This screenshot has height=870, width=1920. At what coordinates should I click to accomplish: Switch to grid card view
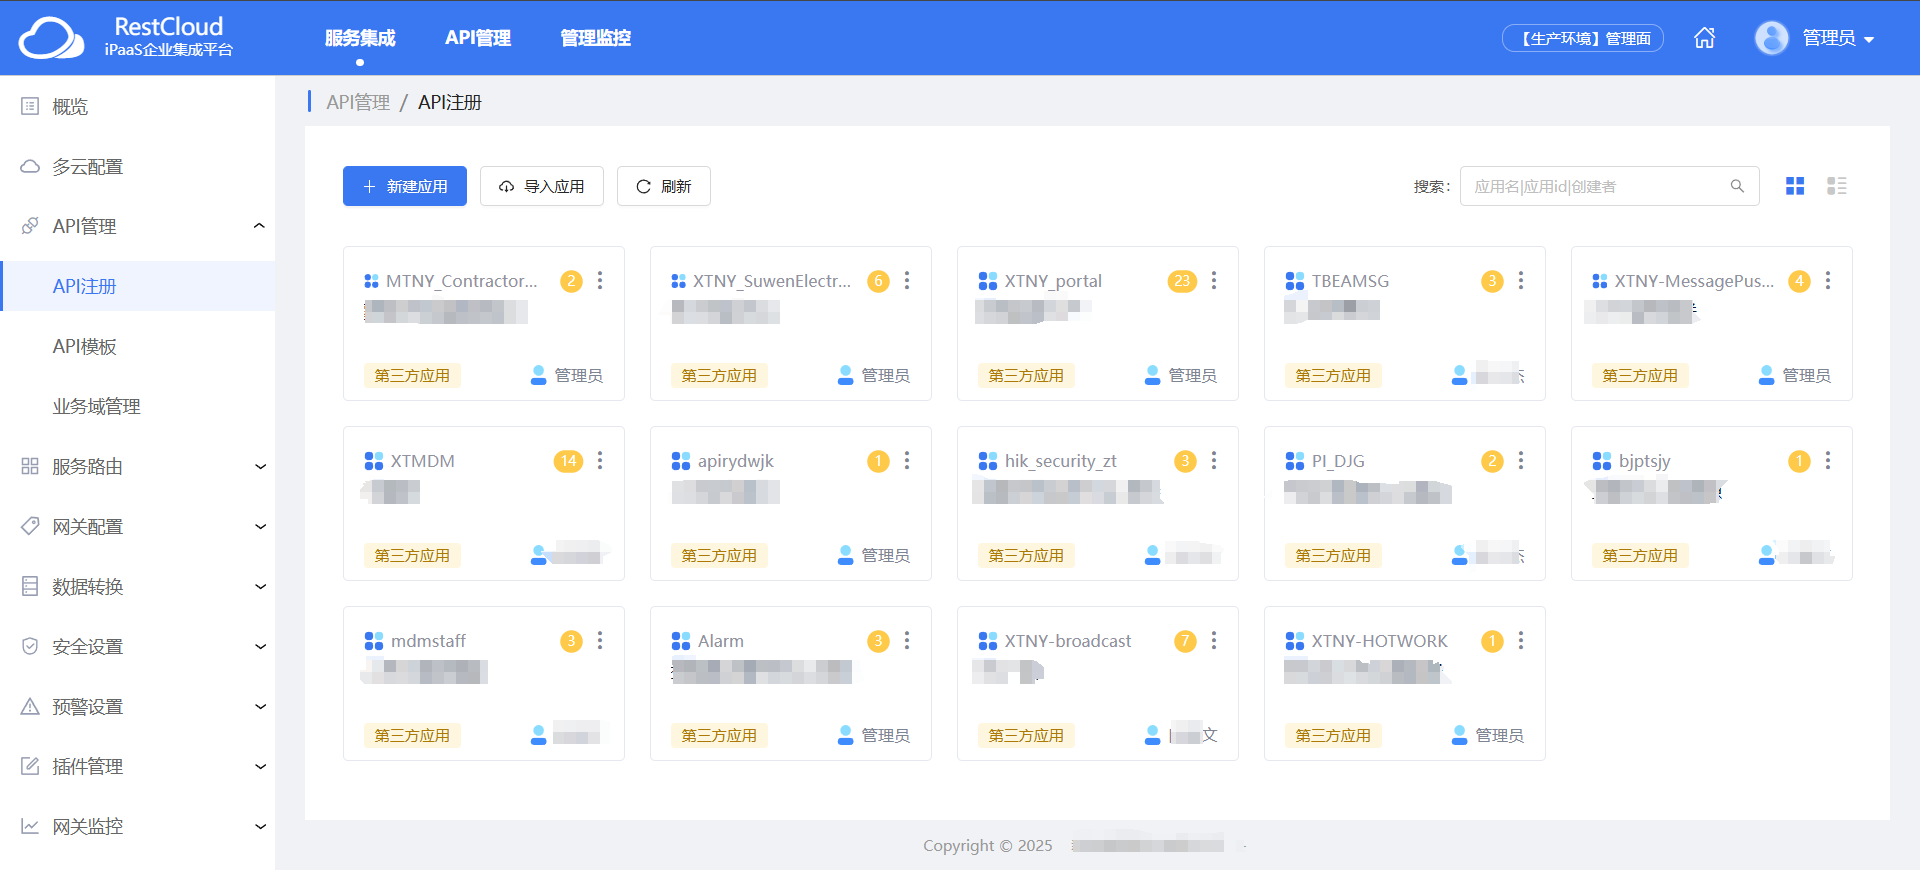click(1795, 186)
